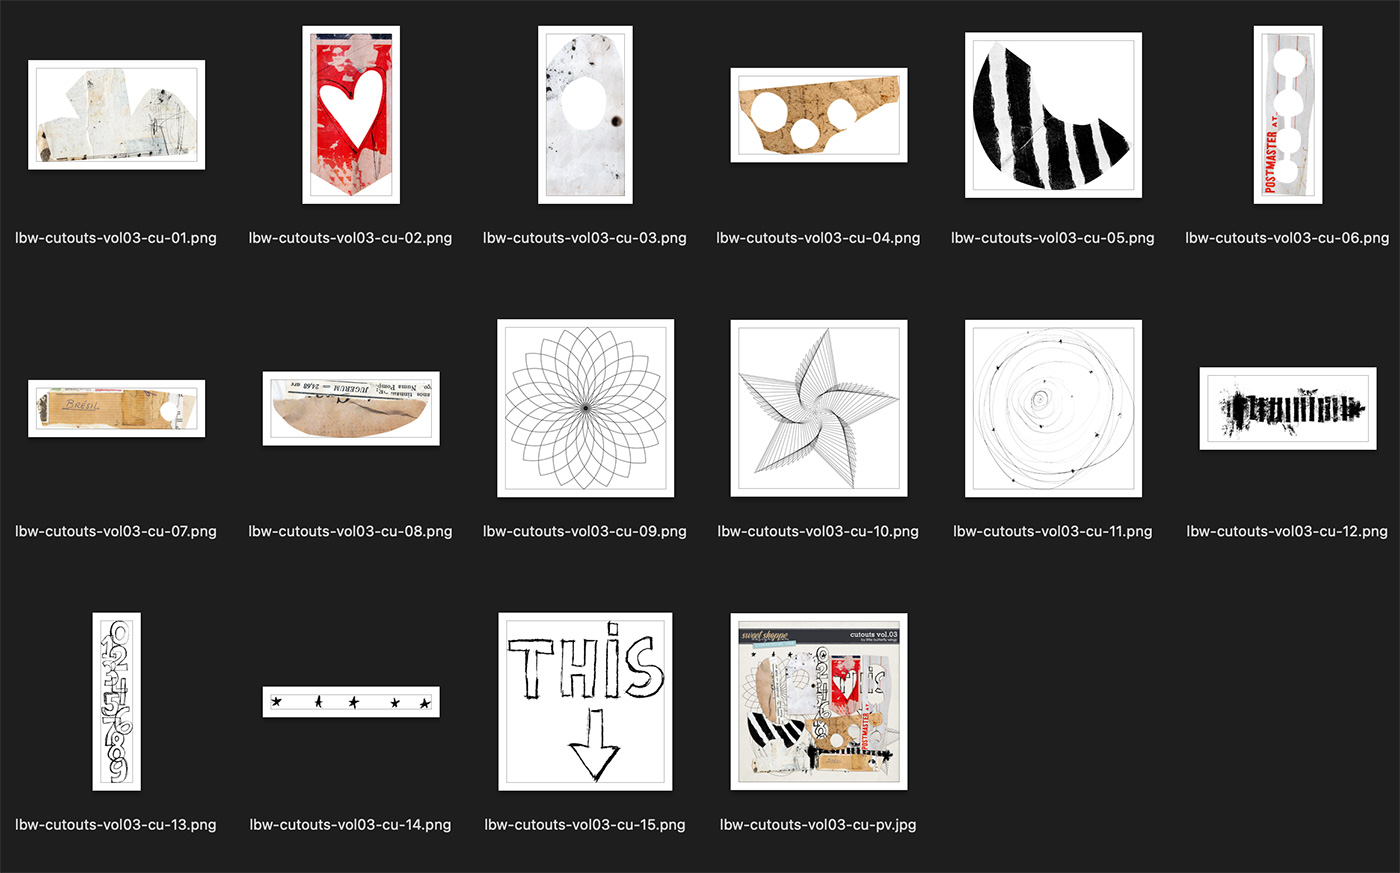Click the spiral star line-art thumbnail
This screenshot has width=1400, height=873.
coord(819,408)
